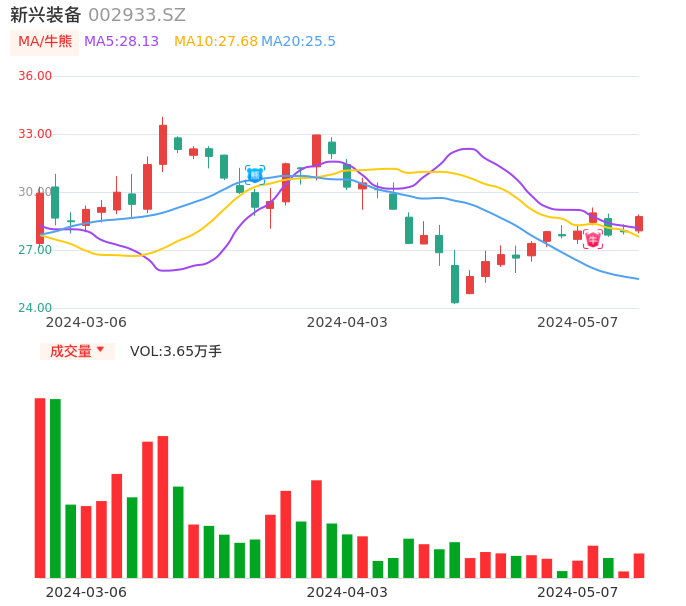Click the tallest red volume bar at far left
Image resolution: width=686 pixels, height=606 pixels.
[x=40, y=488]
